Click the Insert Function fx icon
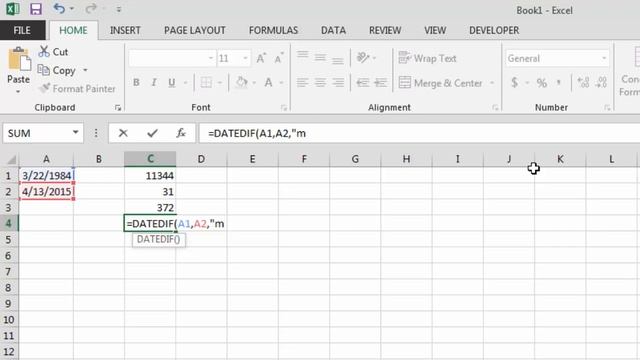 (181, 133)
